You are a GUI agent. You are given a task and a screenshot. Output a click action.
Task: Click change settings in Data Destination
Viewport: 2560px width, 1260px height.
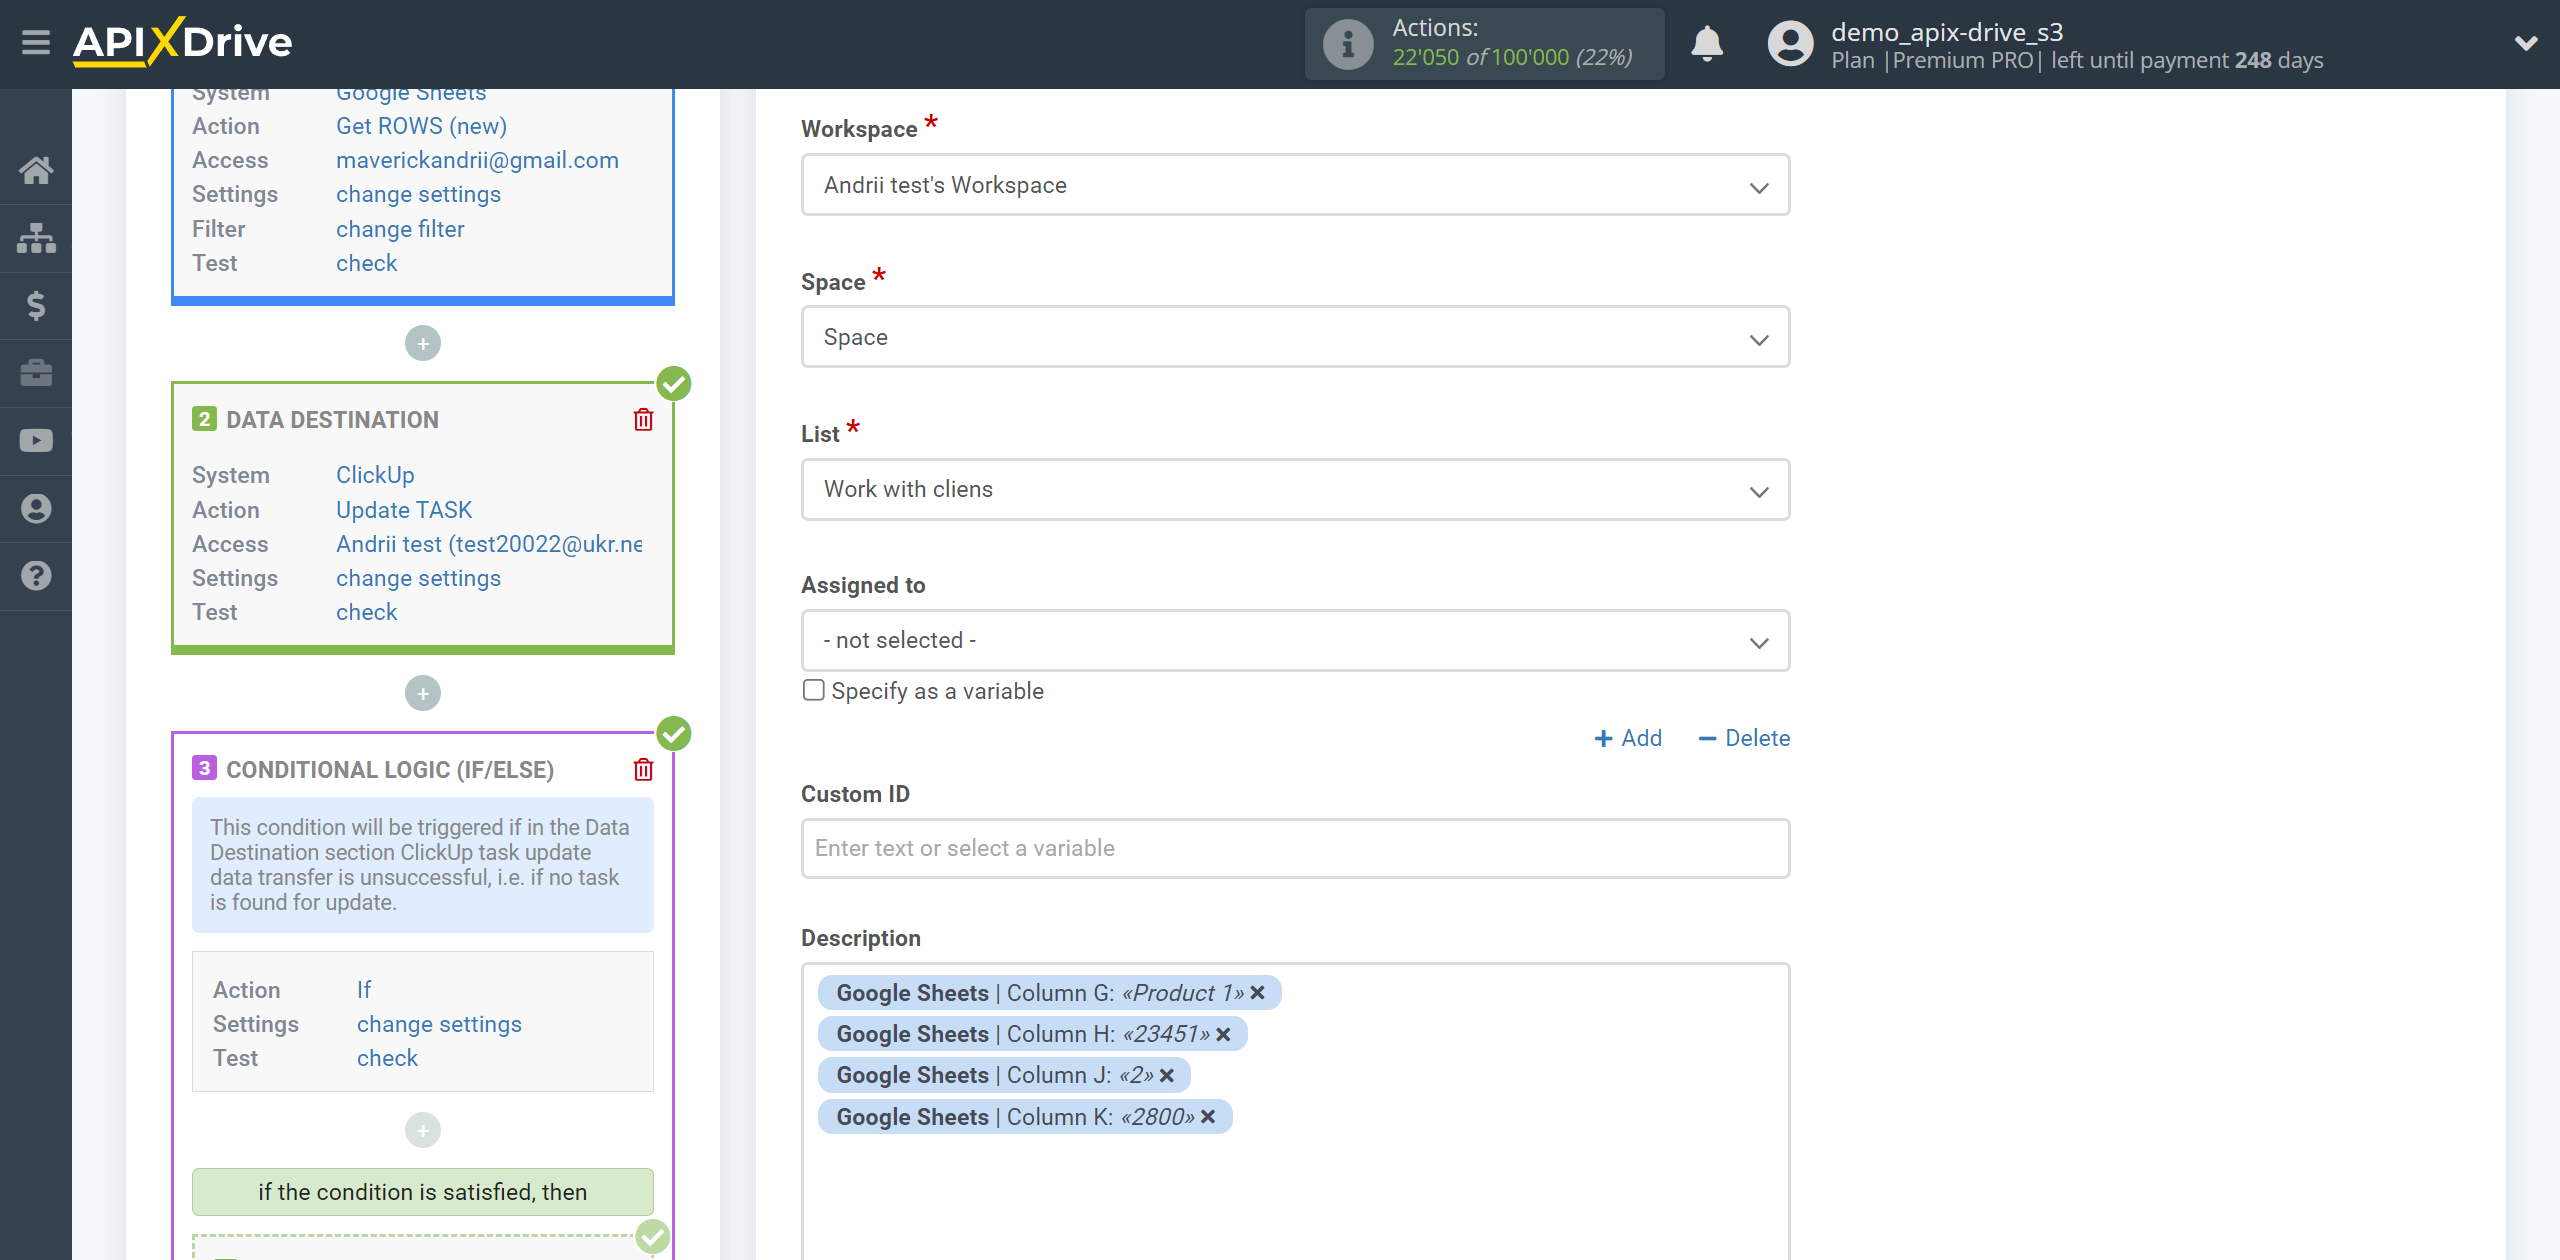tap(418, 578)
